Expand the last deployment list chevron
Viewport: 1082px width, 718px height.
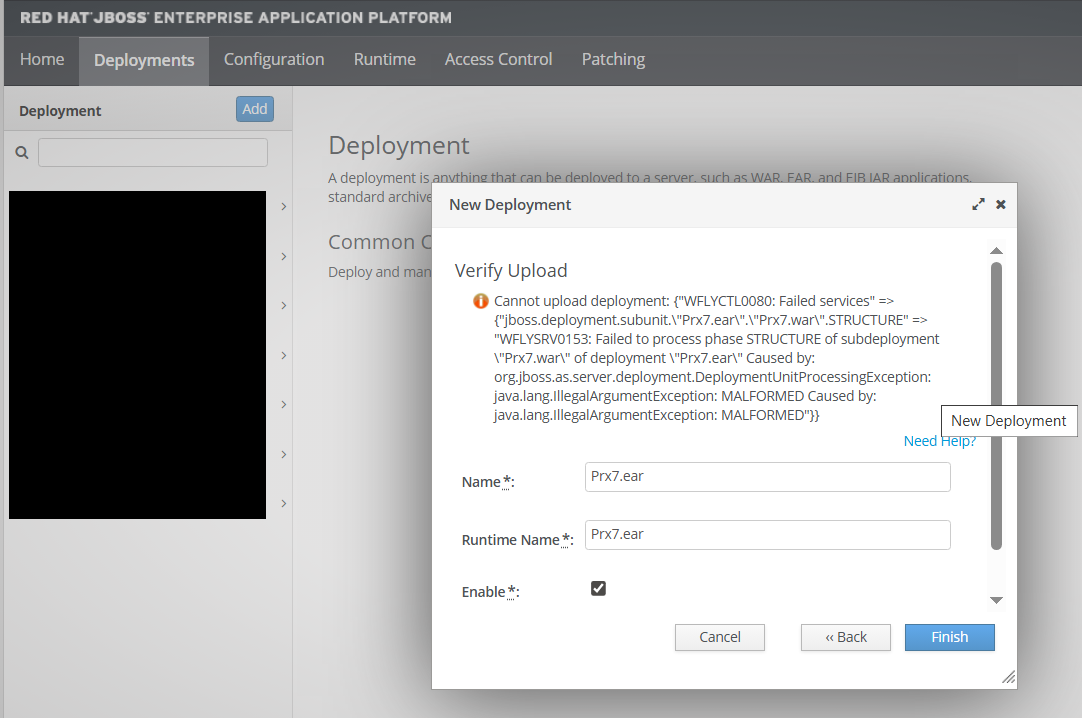tap(284, 504)
